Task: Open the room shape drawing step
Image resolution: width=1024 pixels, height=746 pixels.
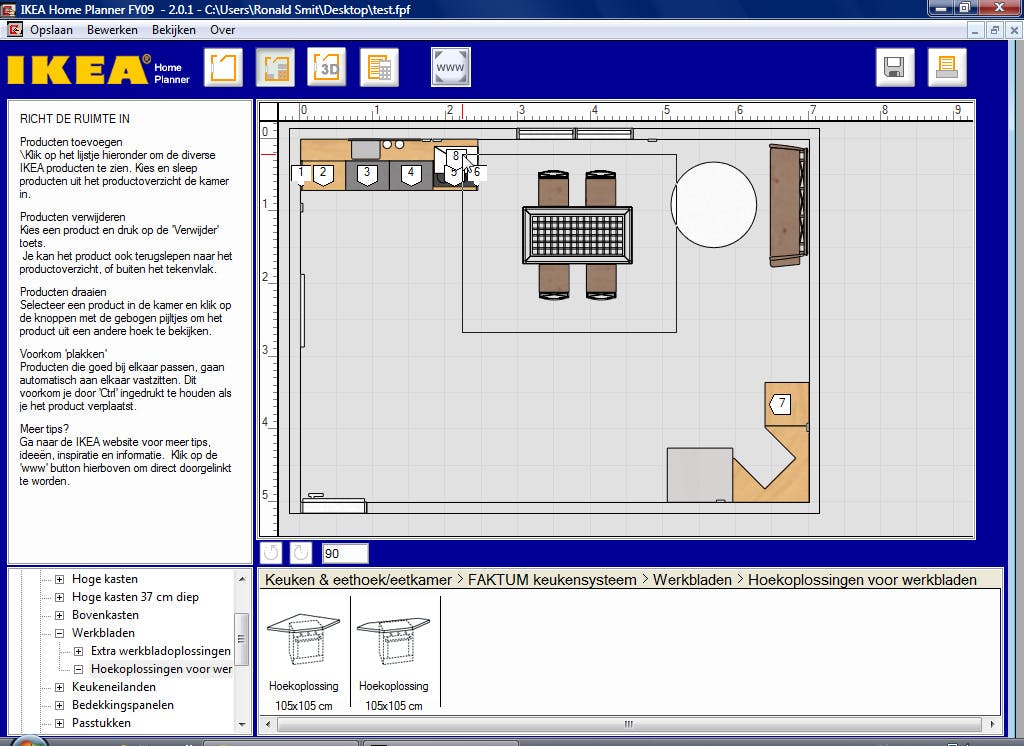Action: pyautogui.click(x=223, y=67)
